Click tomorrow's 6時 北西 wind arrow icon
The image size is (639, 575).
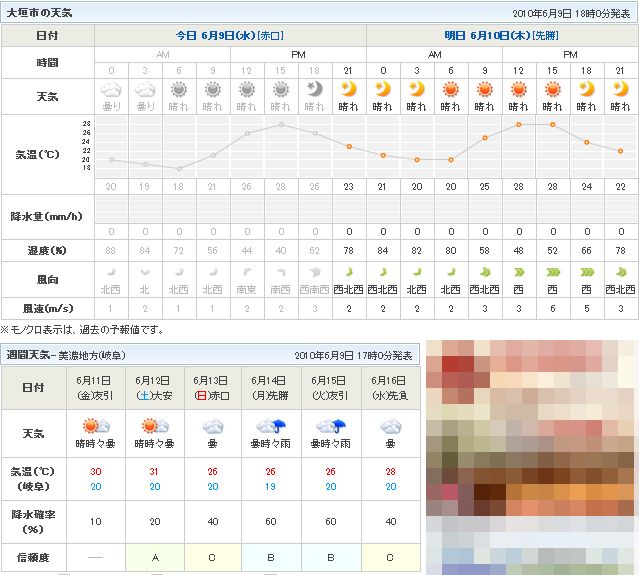pos(451,272)
